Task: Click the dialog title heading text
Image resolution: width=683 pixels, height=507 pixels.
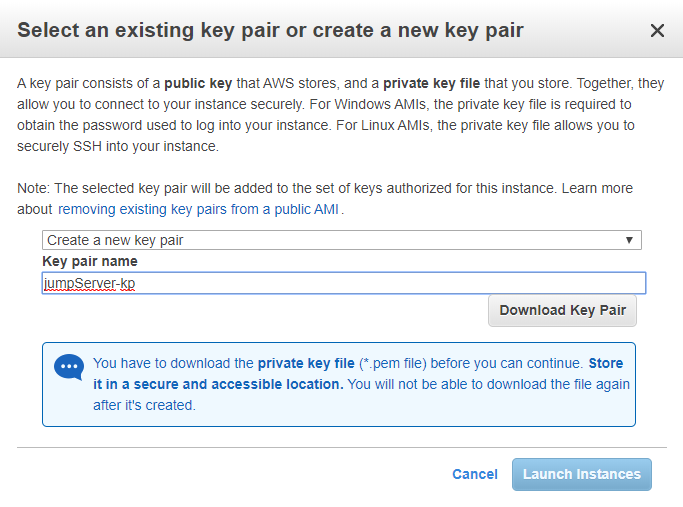Action: tap(270, 31)
